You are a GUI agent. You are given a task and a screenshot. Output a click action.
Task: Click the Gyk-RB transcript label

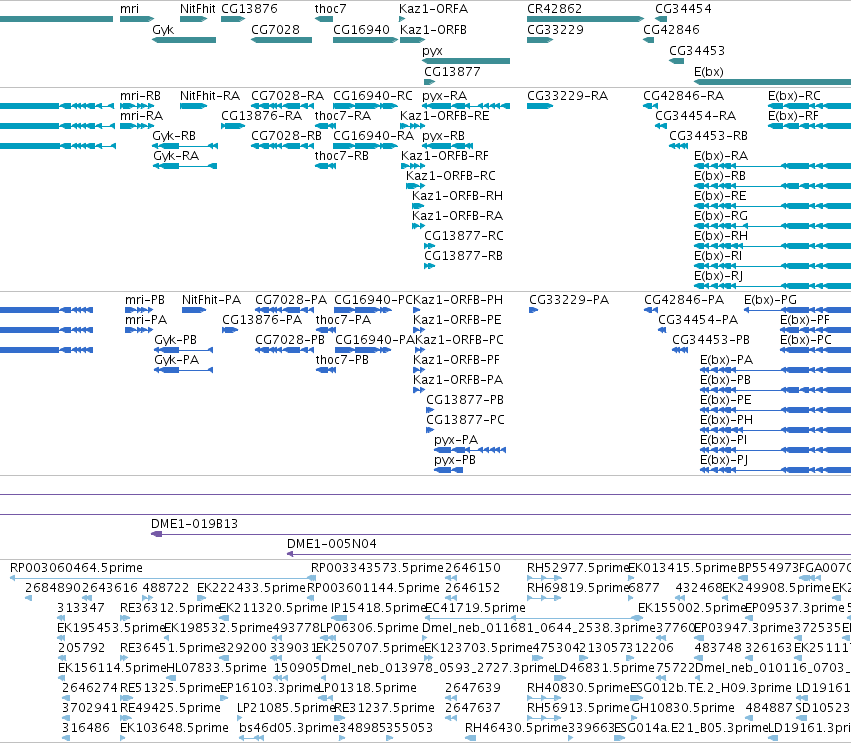(174, 136)
